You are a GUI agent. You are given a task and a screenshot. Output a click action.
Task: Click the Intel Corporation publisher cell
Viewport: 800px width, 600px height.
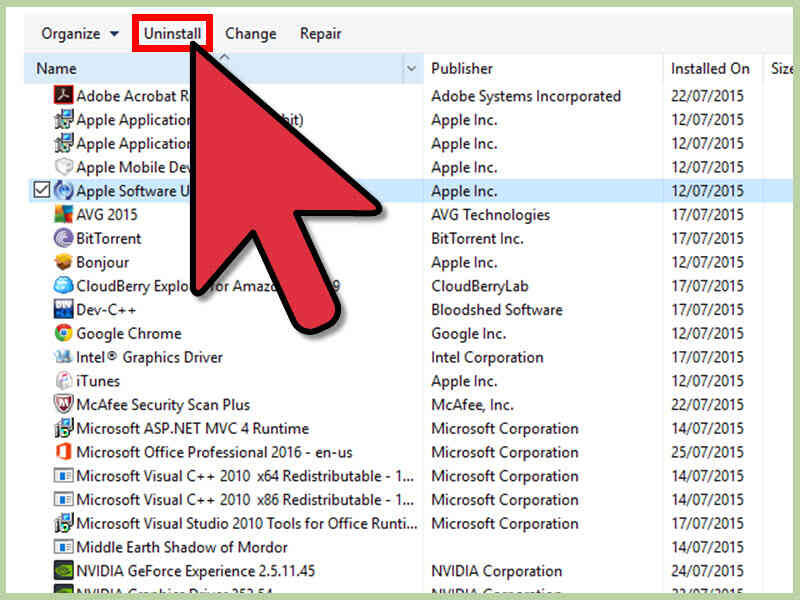(x=487, y=357)
